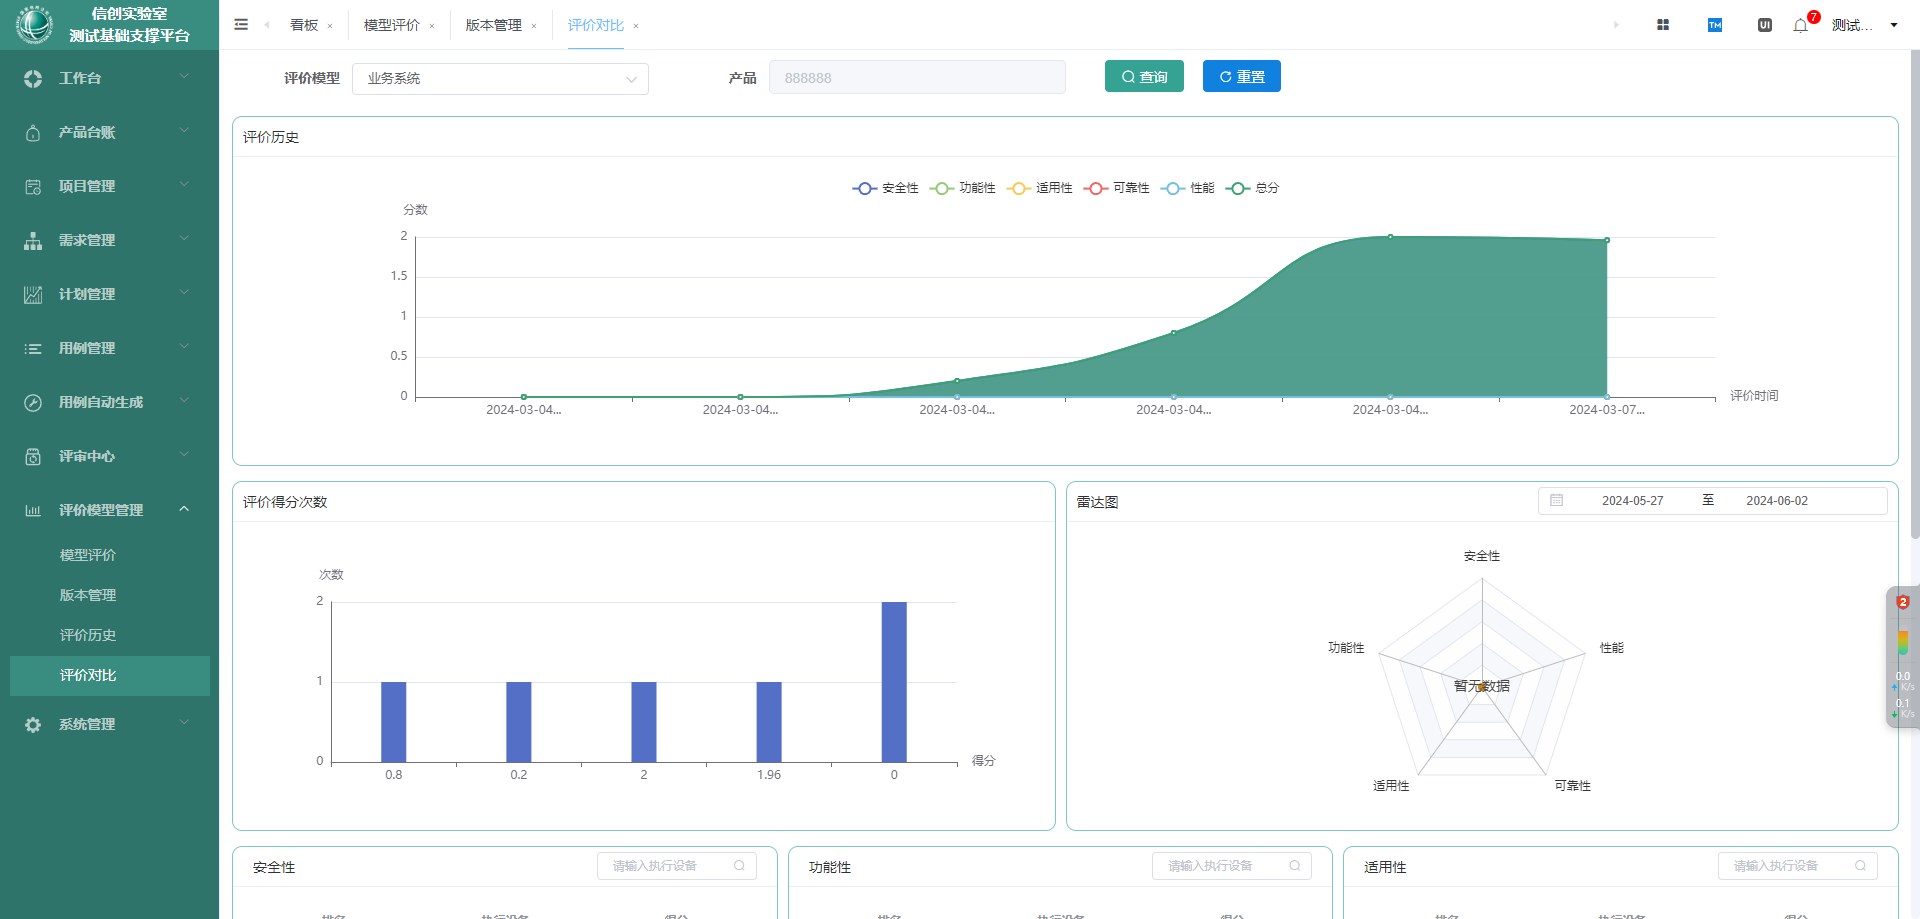The width and height of the screenshot is (1920, 919).
Task: Toggle the 性能 legend series
Action: click(1188, 188)
